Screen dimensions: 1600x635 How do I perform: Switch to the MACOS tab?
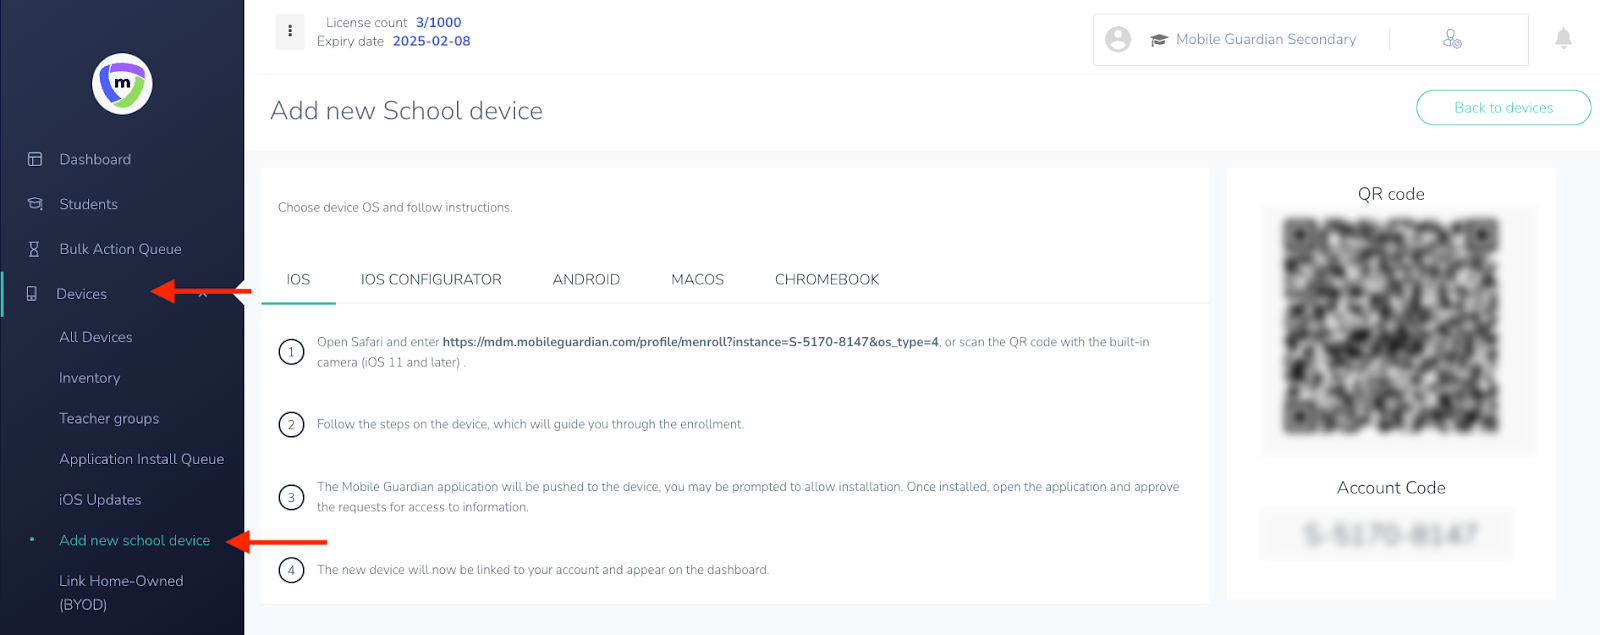697,280
